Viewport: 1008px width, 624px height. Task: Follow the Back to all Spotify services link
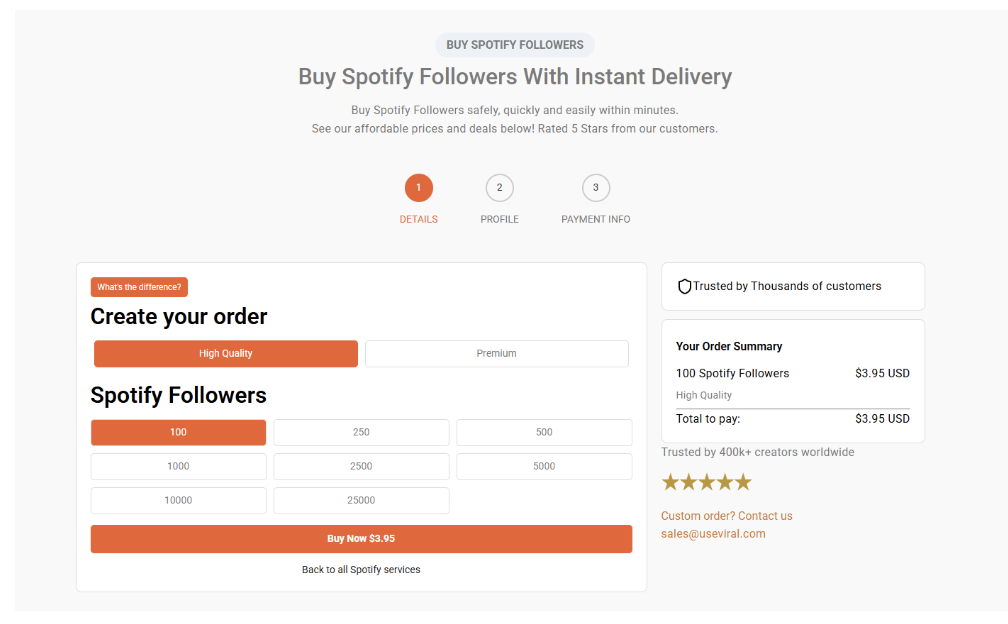(361, 570)
